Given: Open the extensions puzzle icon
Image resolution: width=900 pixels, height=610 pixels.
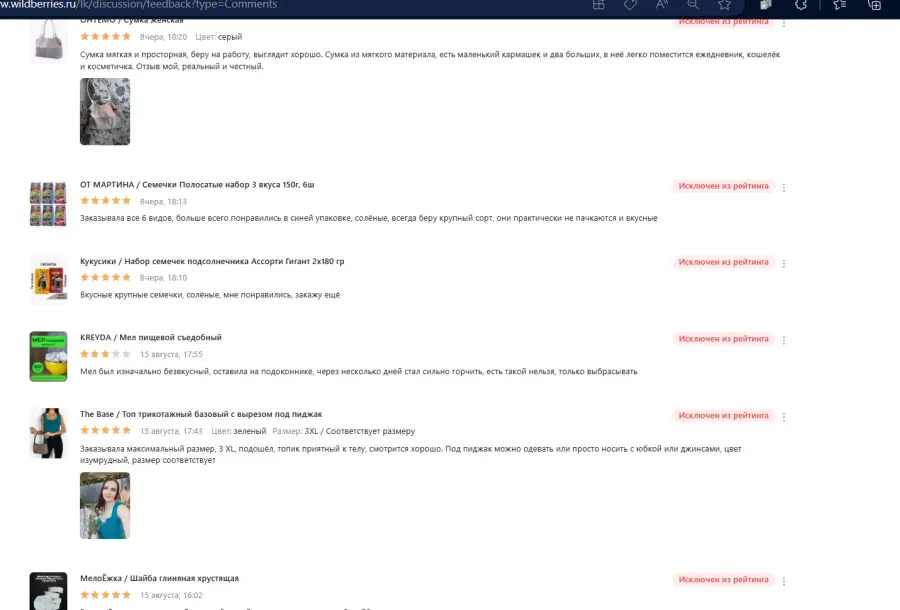Looking at the screenshot, I should tap(801, 5).
